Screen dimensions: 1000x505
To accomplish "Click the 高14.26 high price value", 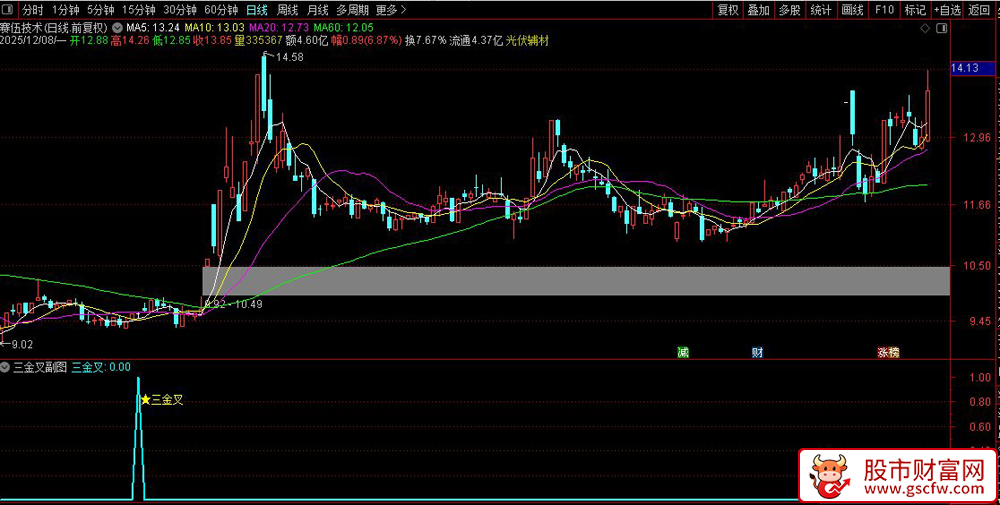I will (130, 40).
